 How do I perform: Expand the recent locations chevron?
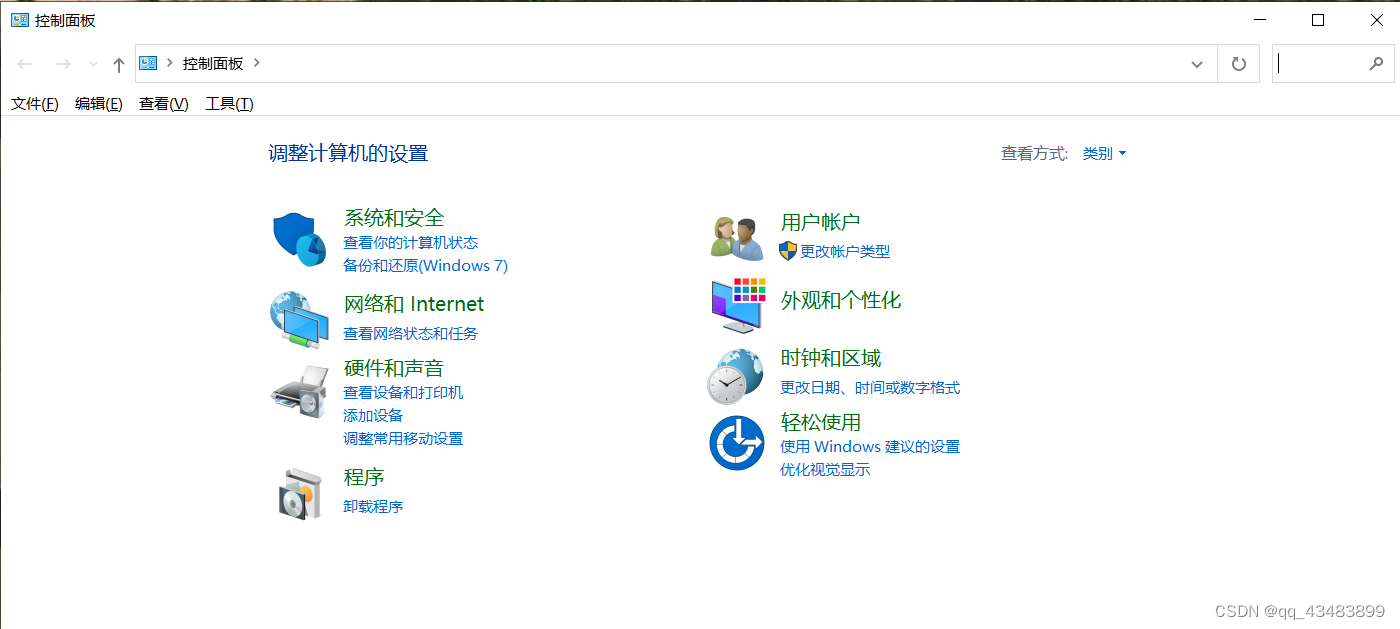(x=93, y=64)
